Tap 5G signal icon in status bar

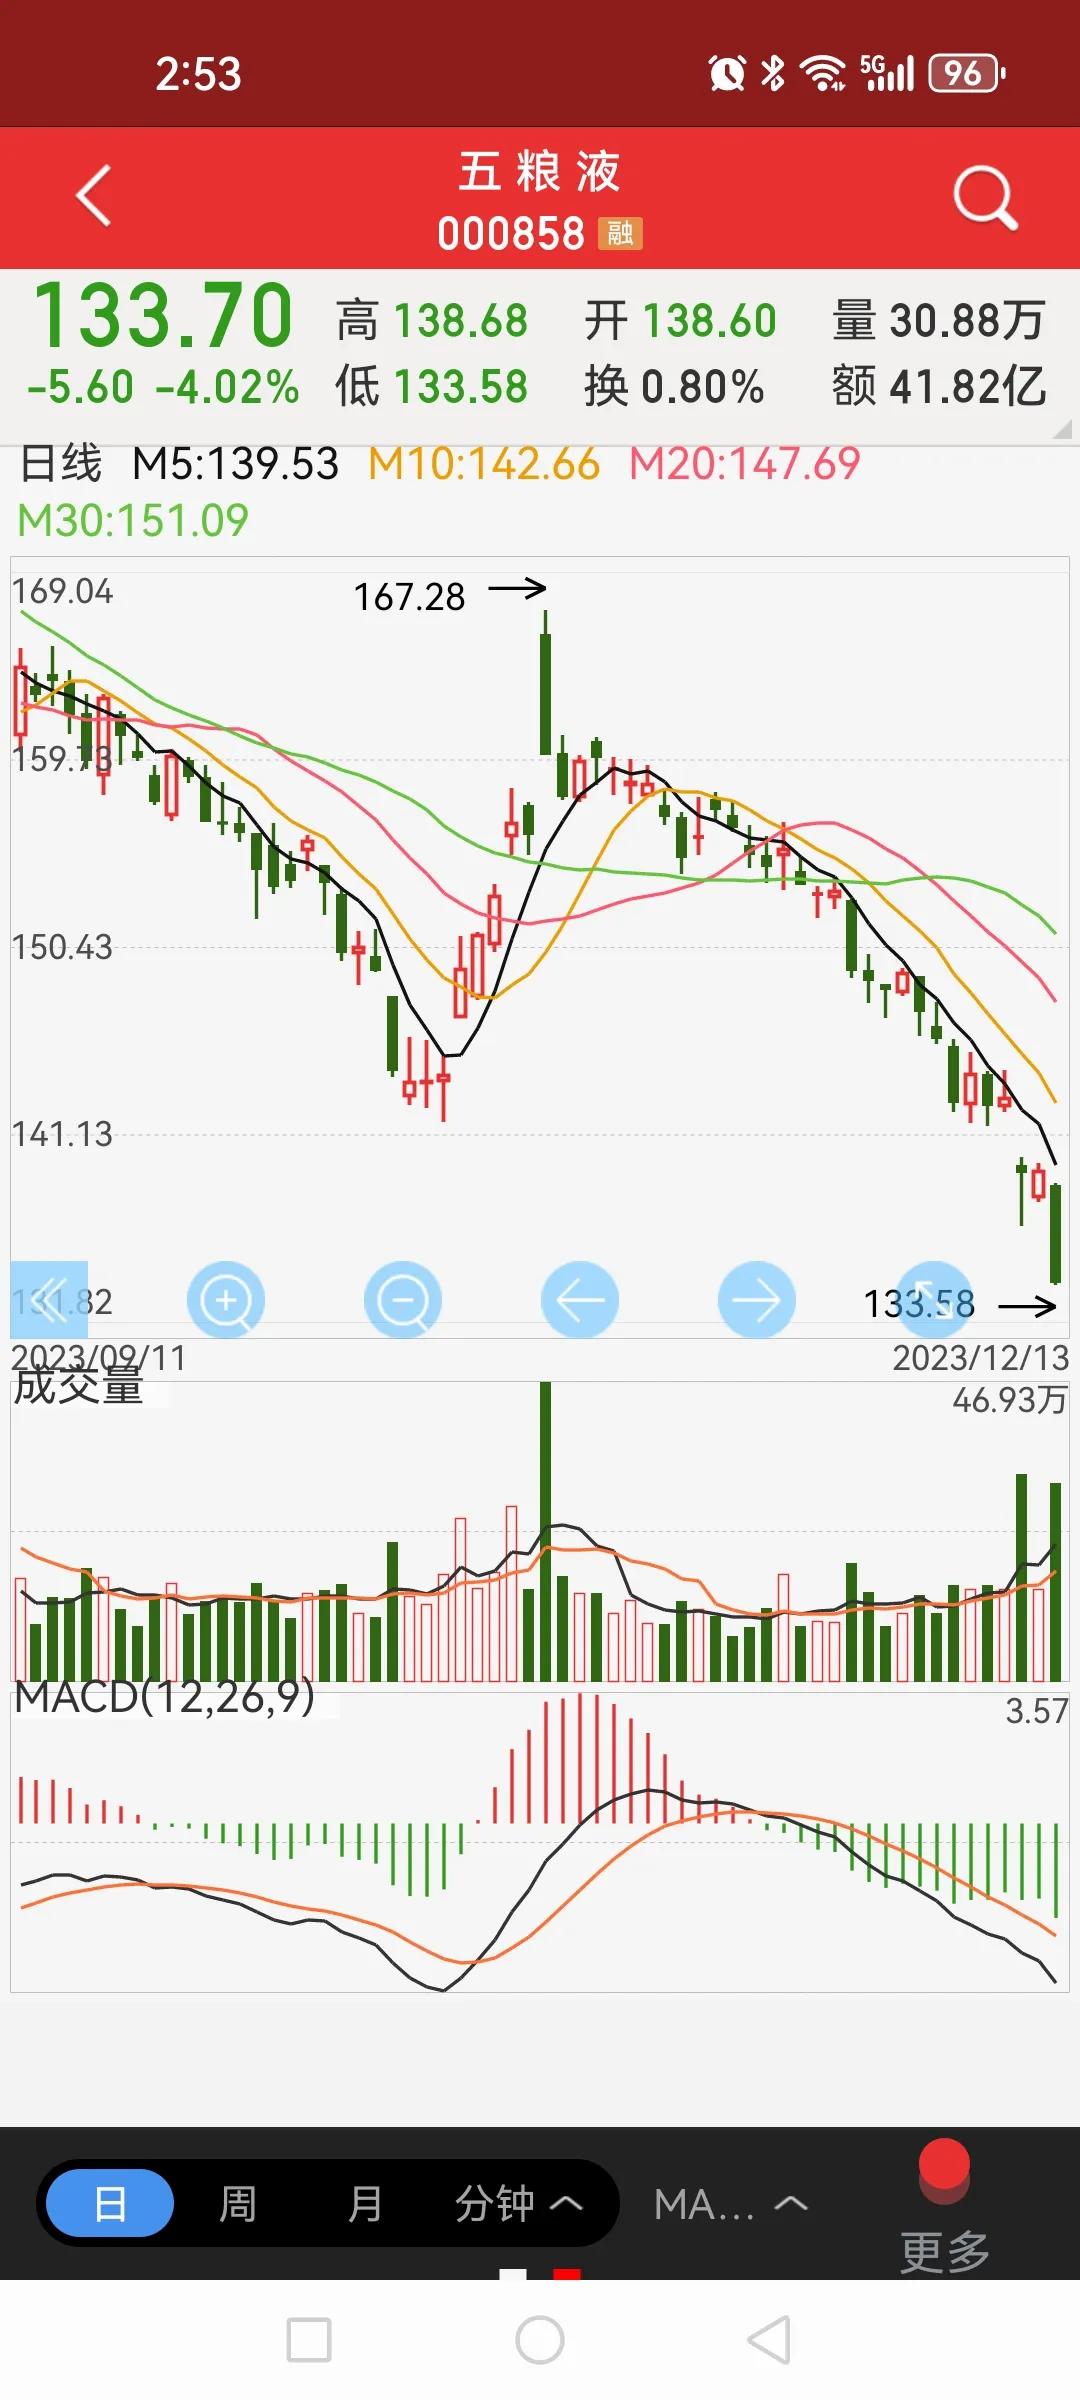(888, 73)
